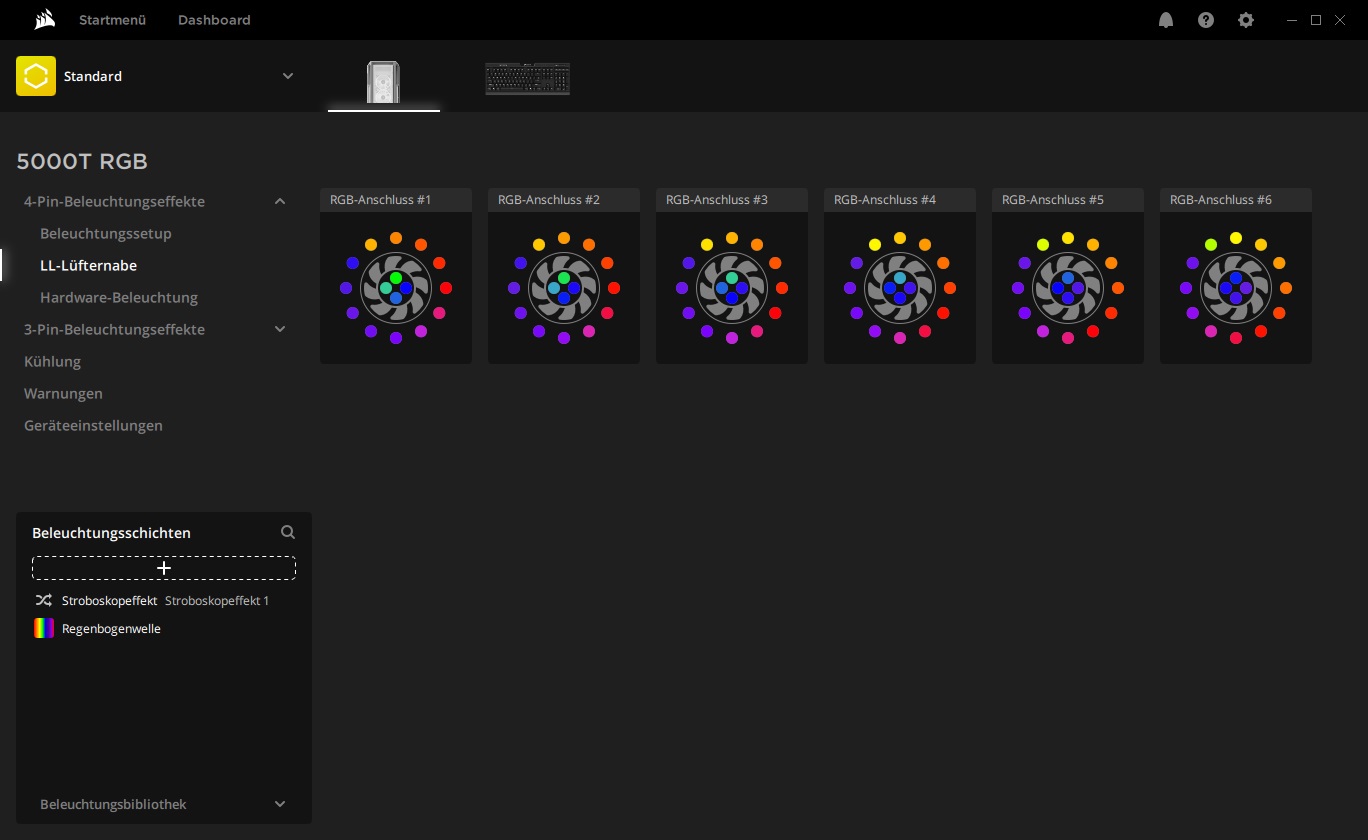
Task: Open the Dashboard tab
Action: pos(214,20)
